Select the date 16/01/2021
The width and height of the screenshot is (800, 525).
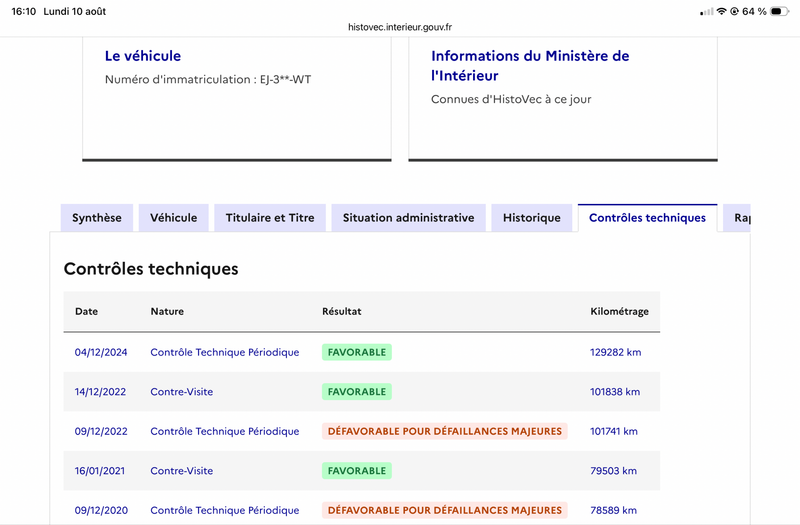[99, 471]
